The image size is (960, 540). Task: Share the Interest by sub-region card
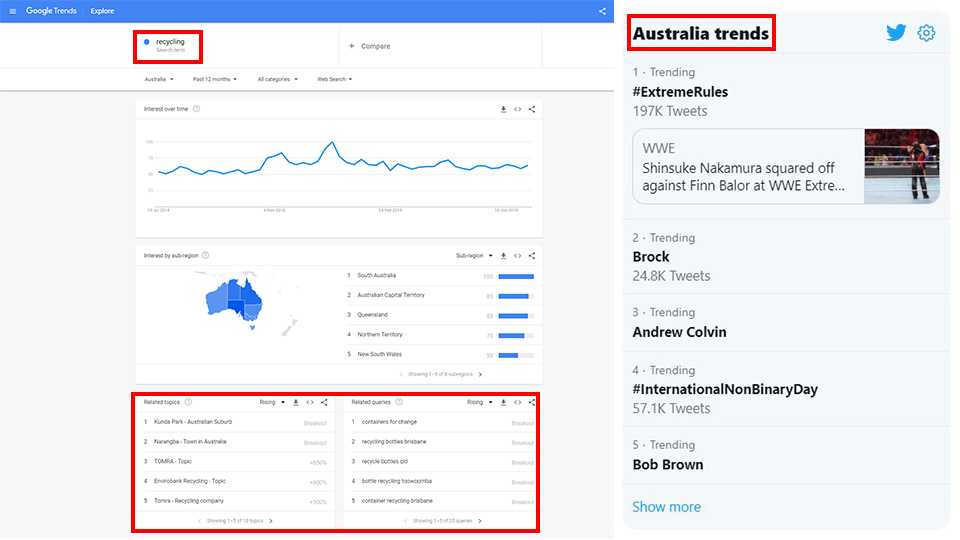tap(531, 255)
